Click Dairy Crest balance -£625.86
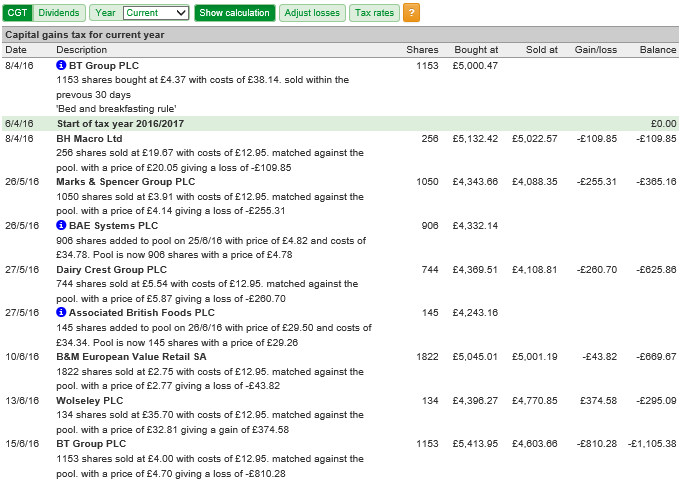Screen dimensions: 679x480 point(656,269)
